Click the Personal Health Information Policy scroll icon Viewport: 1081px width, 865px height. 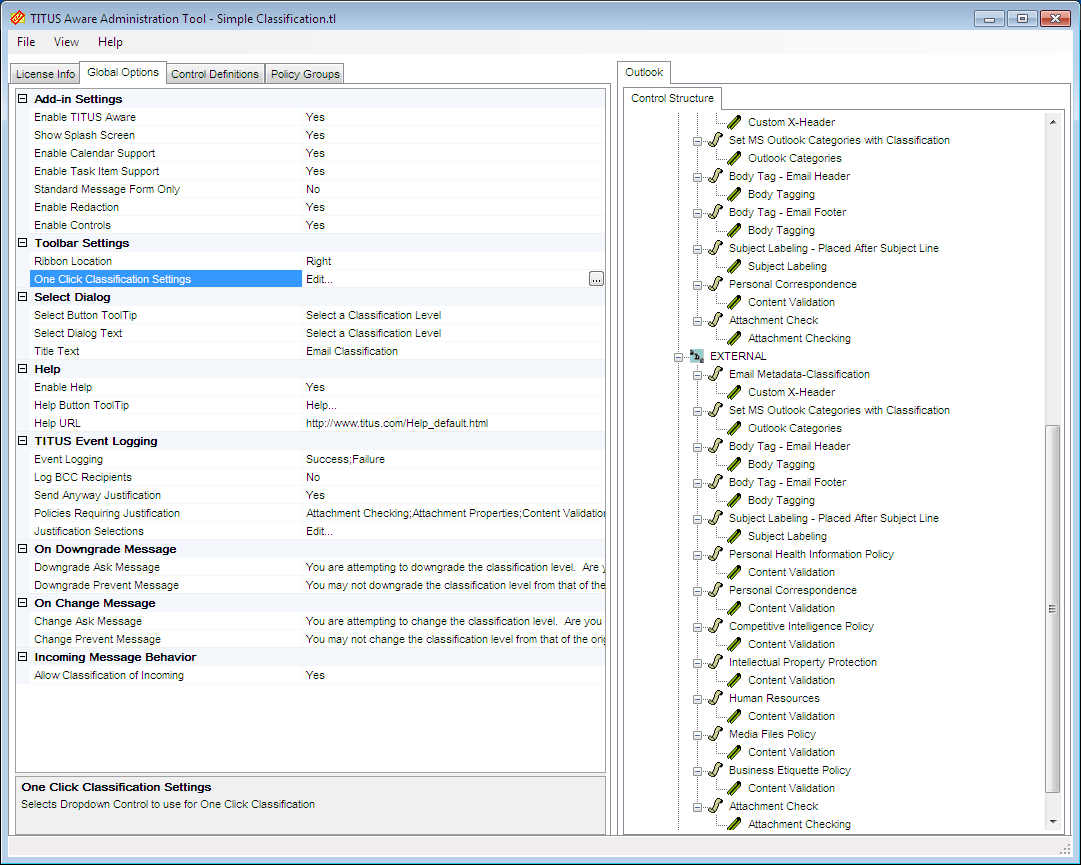(x=716, y=553)
